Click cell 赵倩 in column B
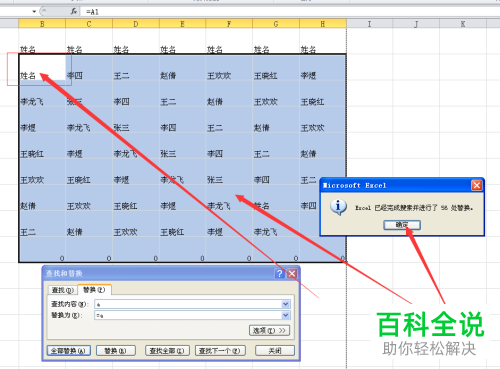Viewport: 500px width, 369px height. coord(42,198)
